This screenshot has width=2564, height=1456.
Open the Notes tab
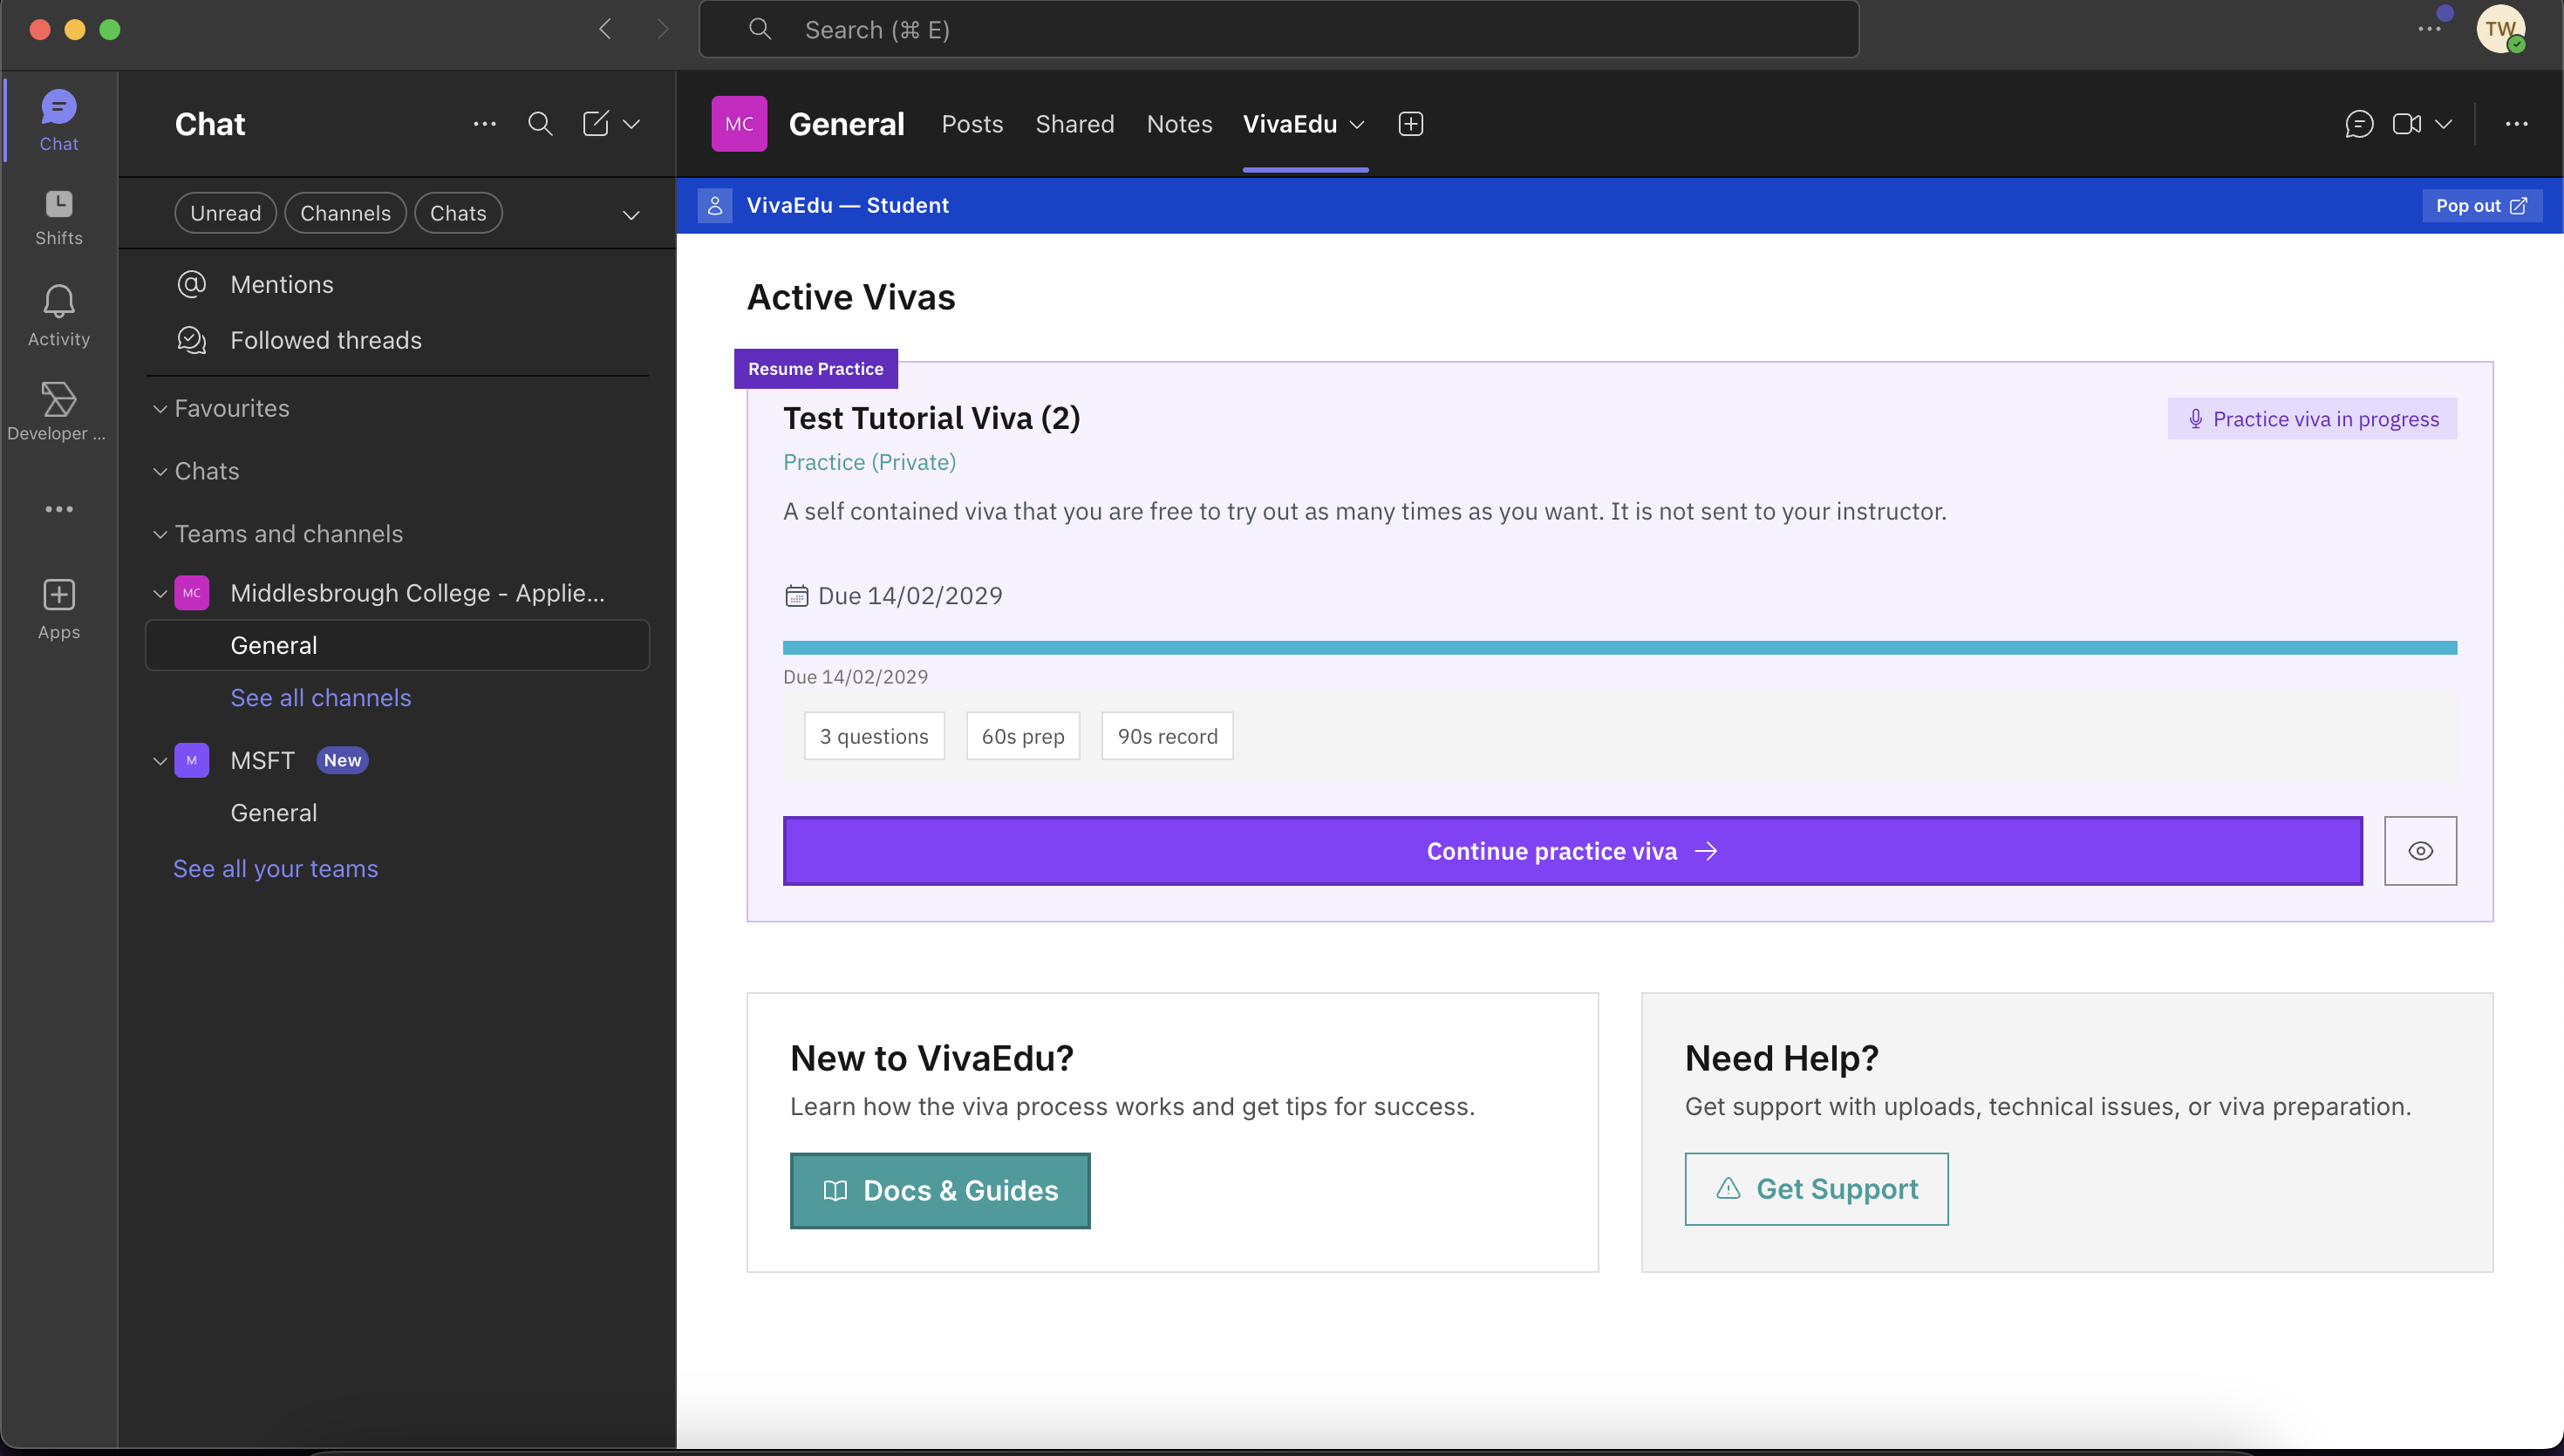(1179, 124)
